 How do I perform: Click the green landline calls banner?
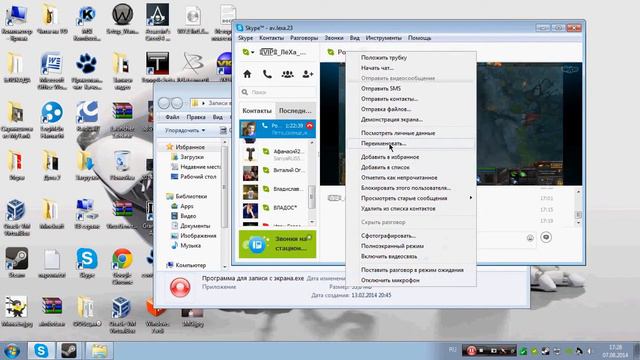pos(278,244)
